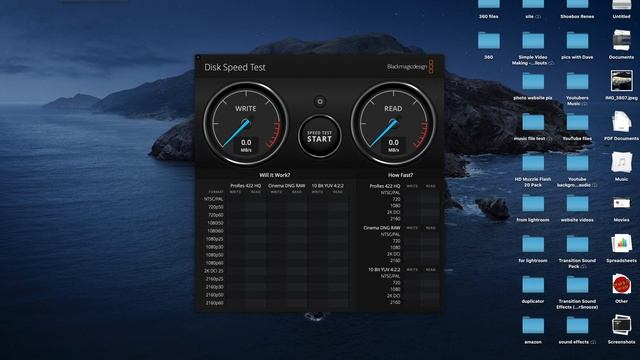
Task: Select the pics with Dave folder
Action: (577, 41)
